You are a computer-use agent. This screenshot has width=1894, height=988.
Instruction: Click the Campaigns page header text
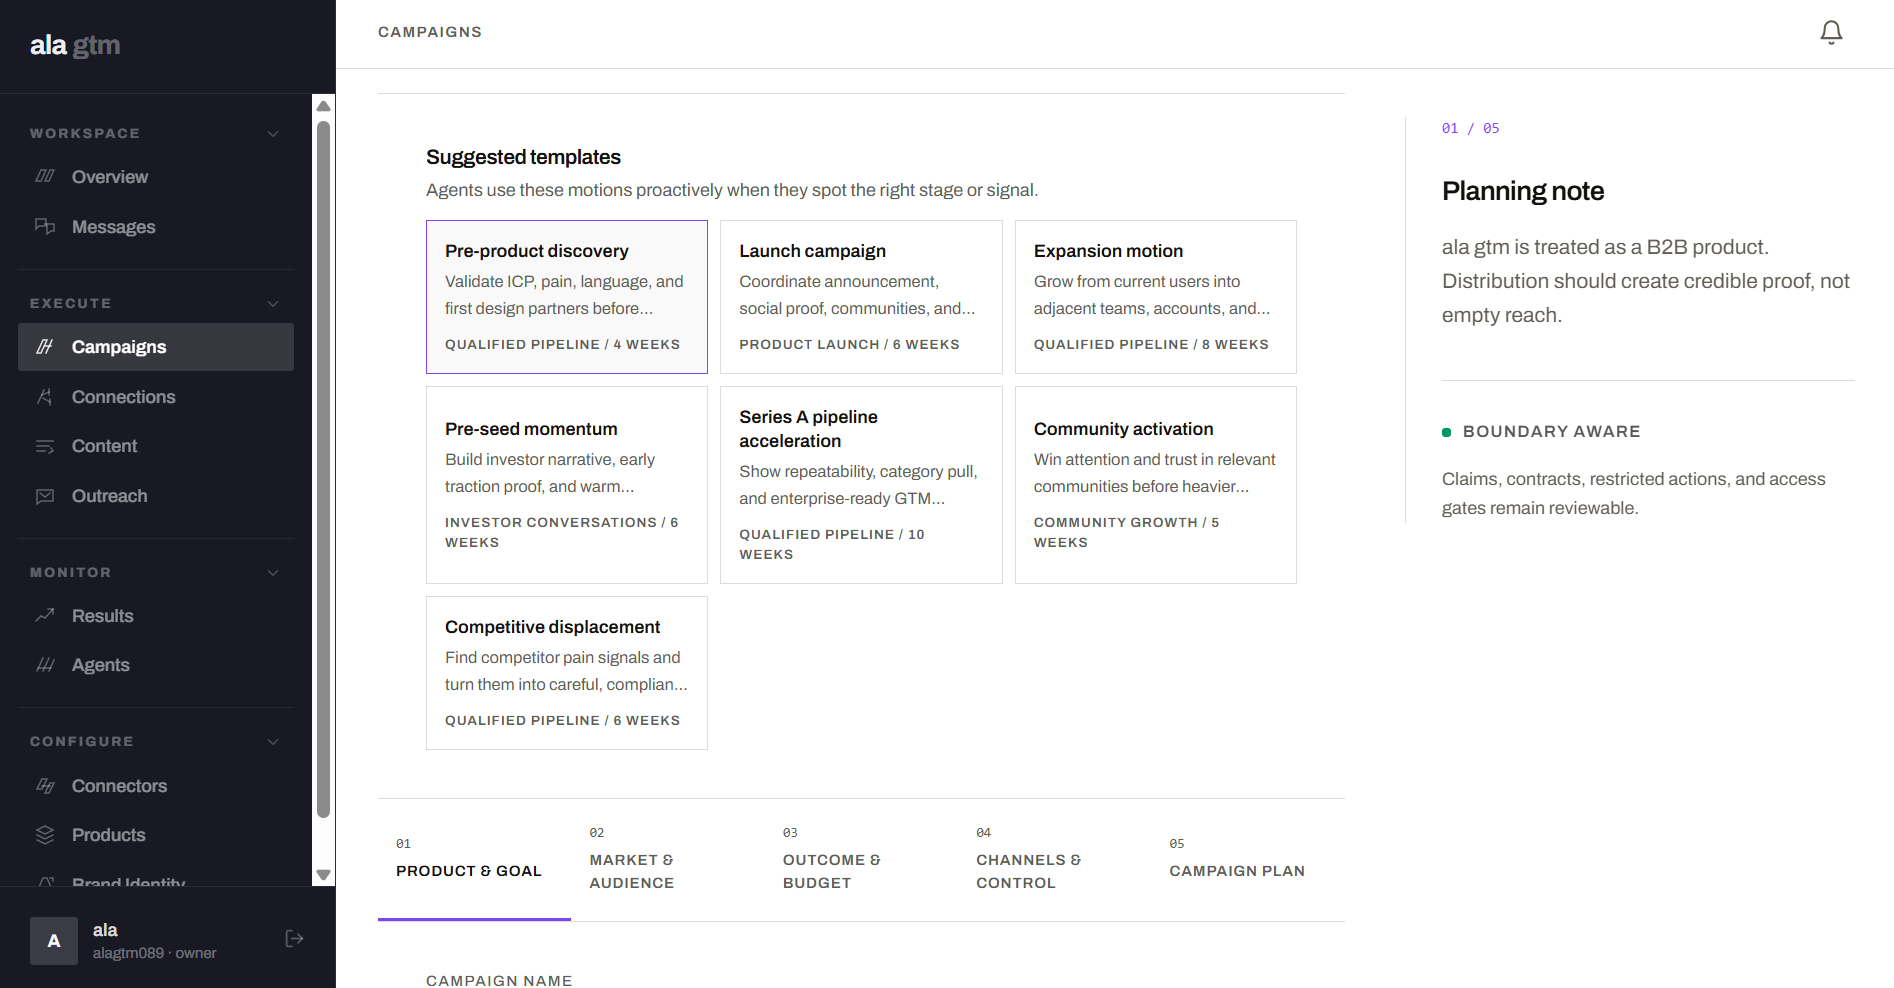pyautogui.click(x=430, y=32)
